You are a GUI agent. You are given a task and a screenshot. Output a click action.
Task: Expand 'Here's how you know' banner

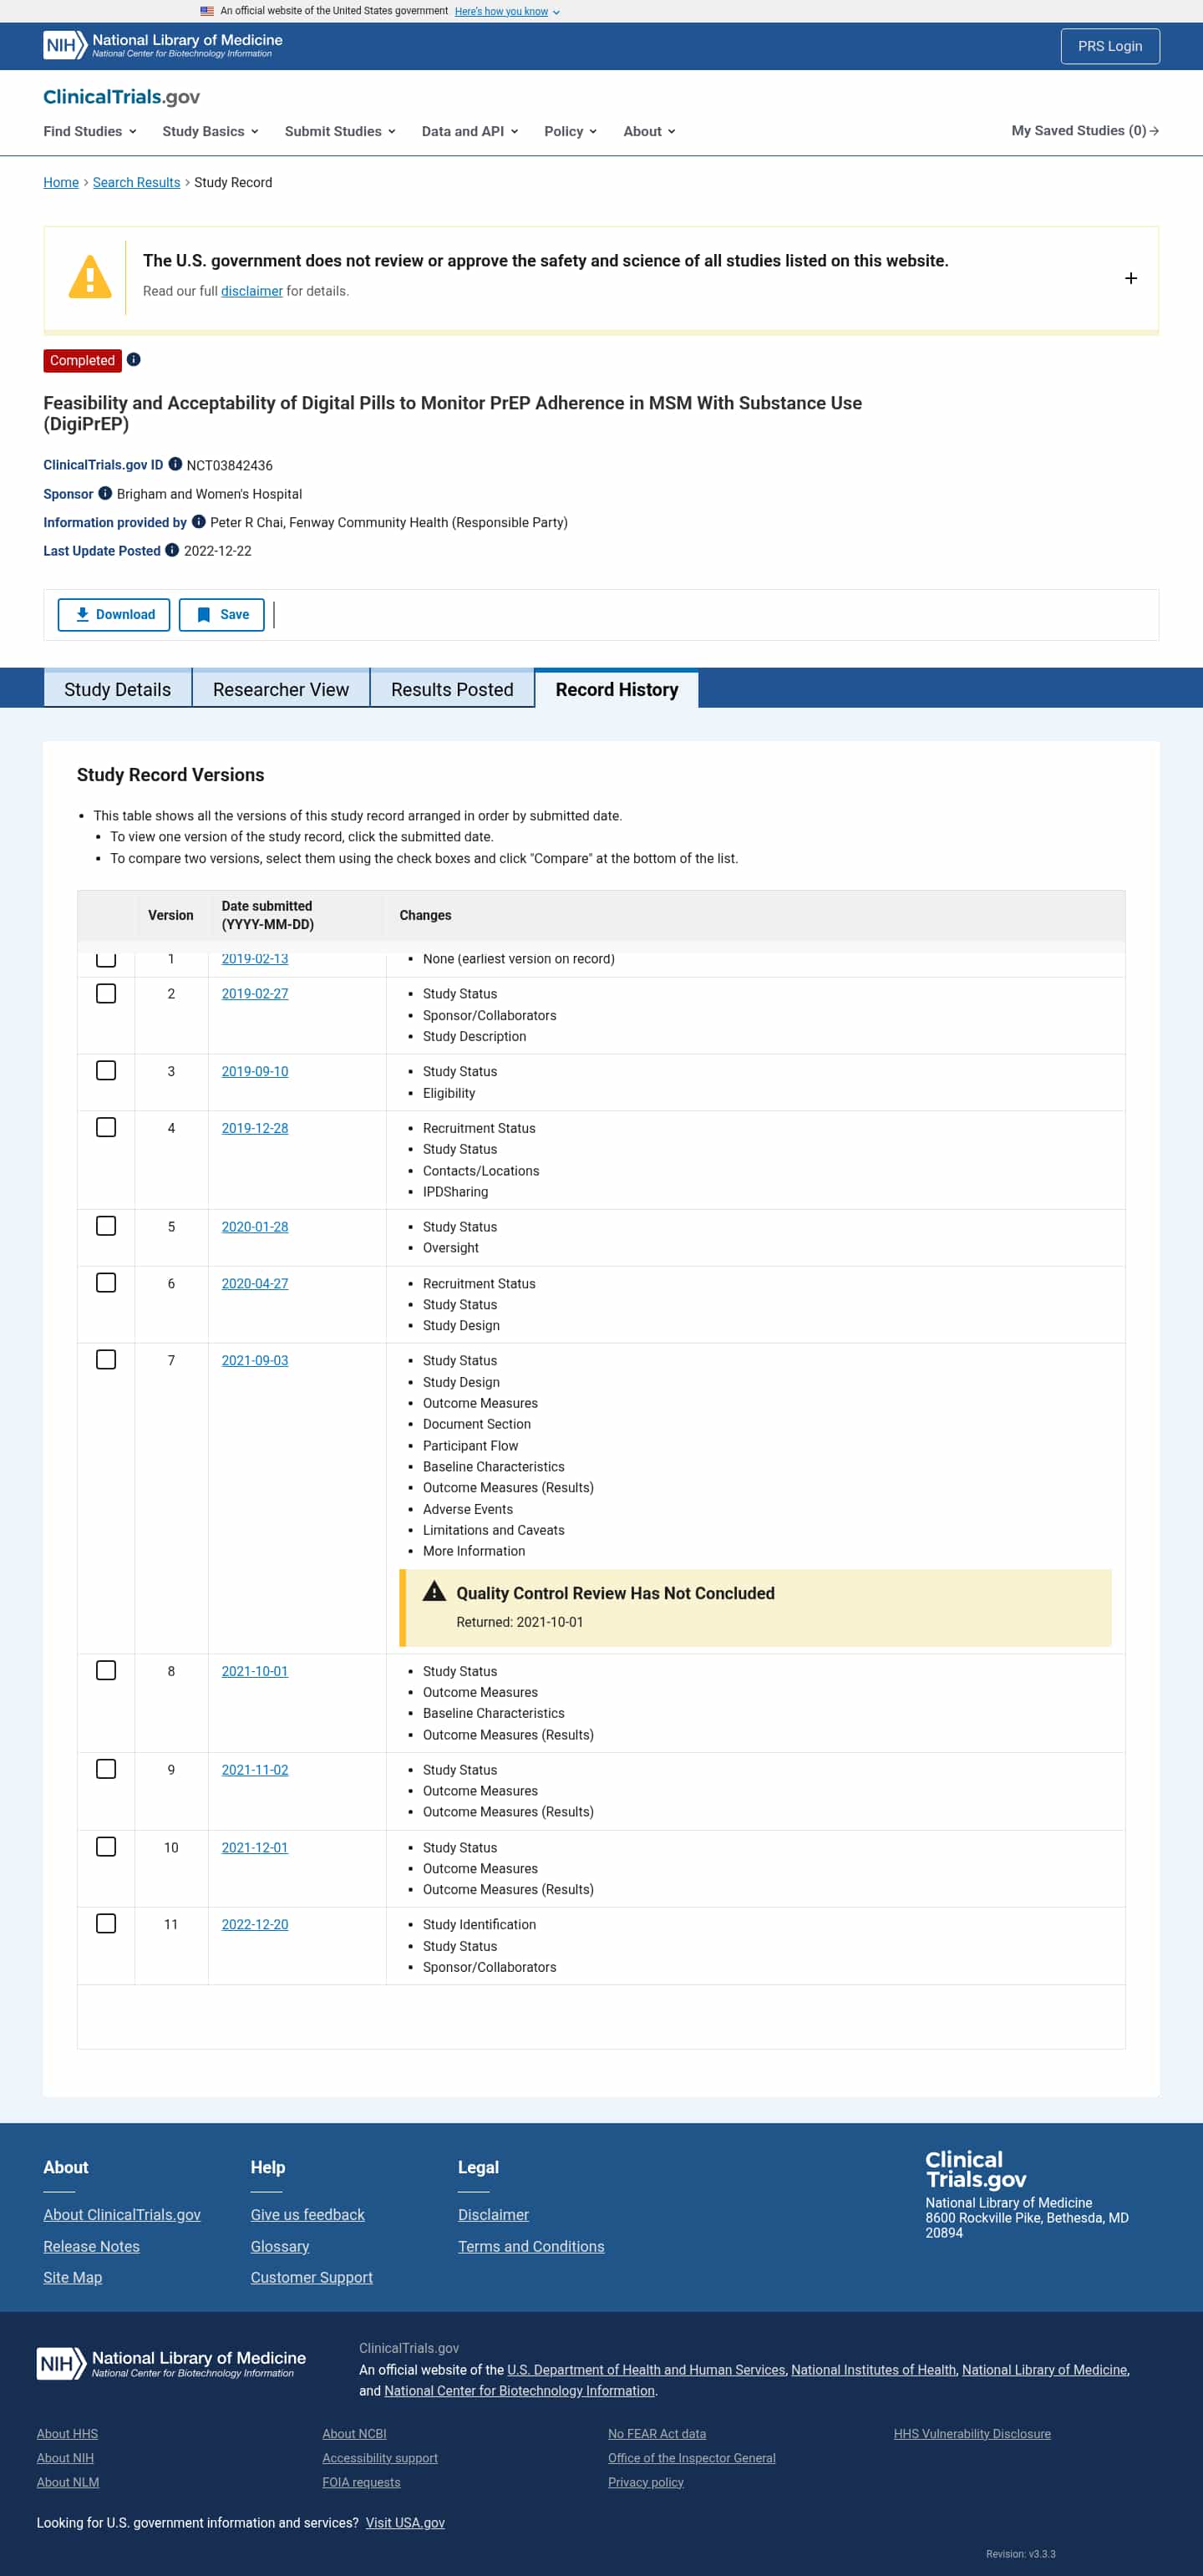tap(506, 11)
